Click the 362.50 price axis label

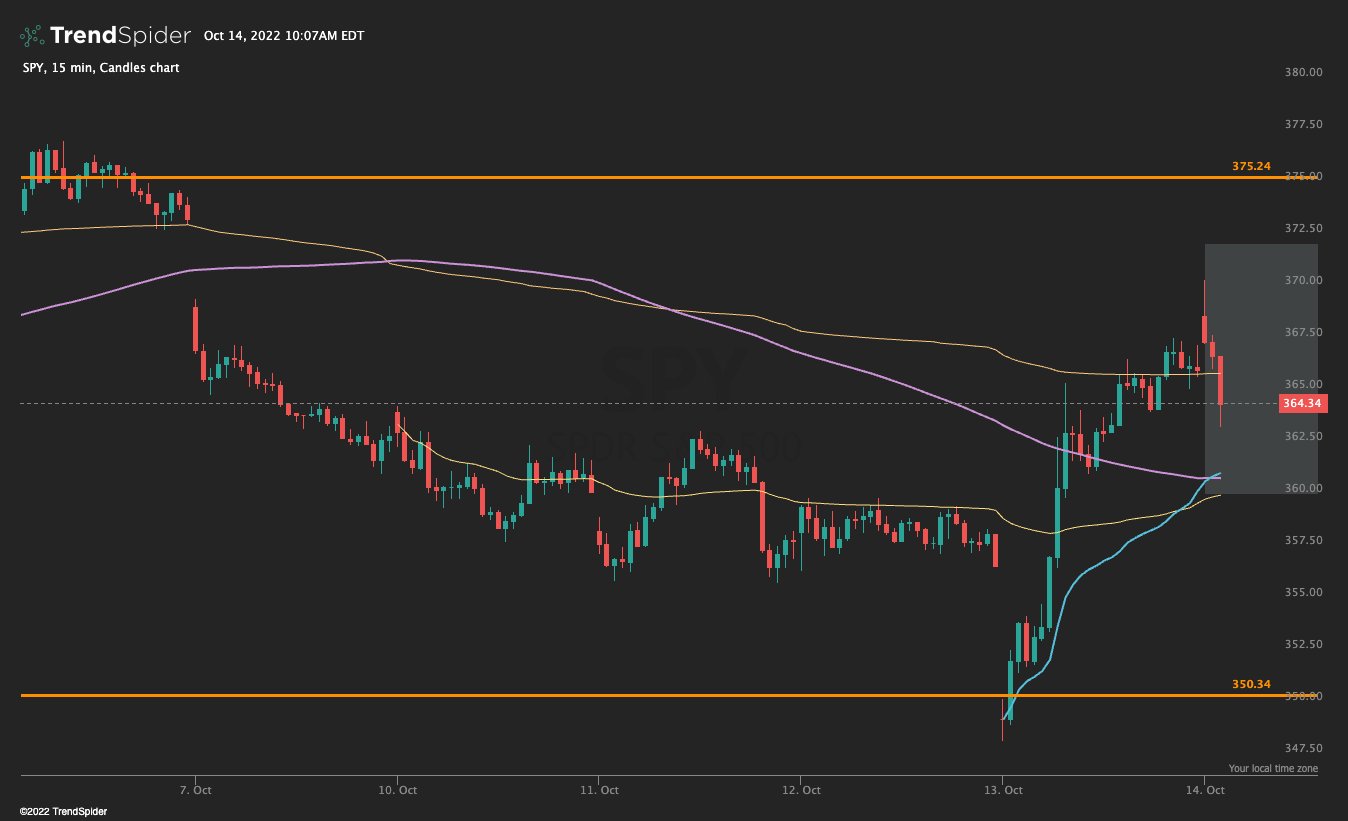(x=1302, y=436)
